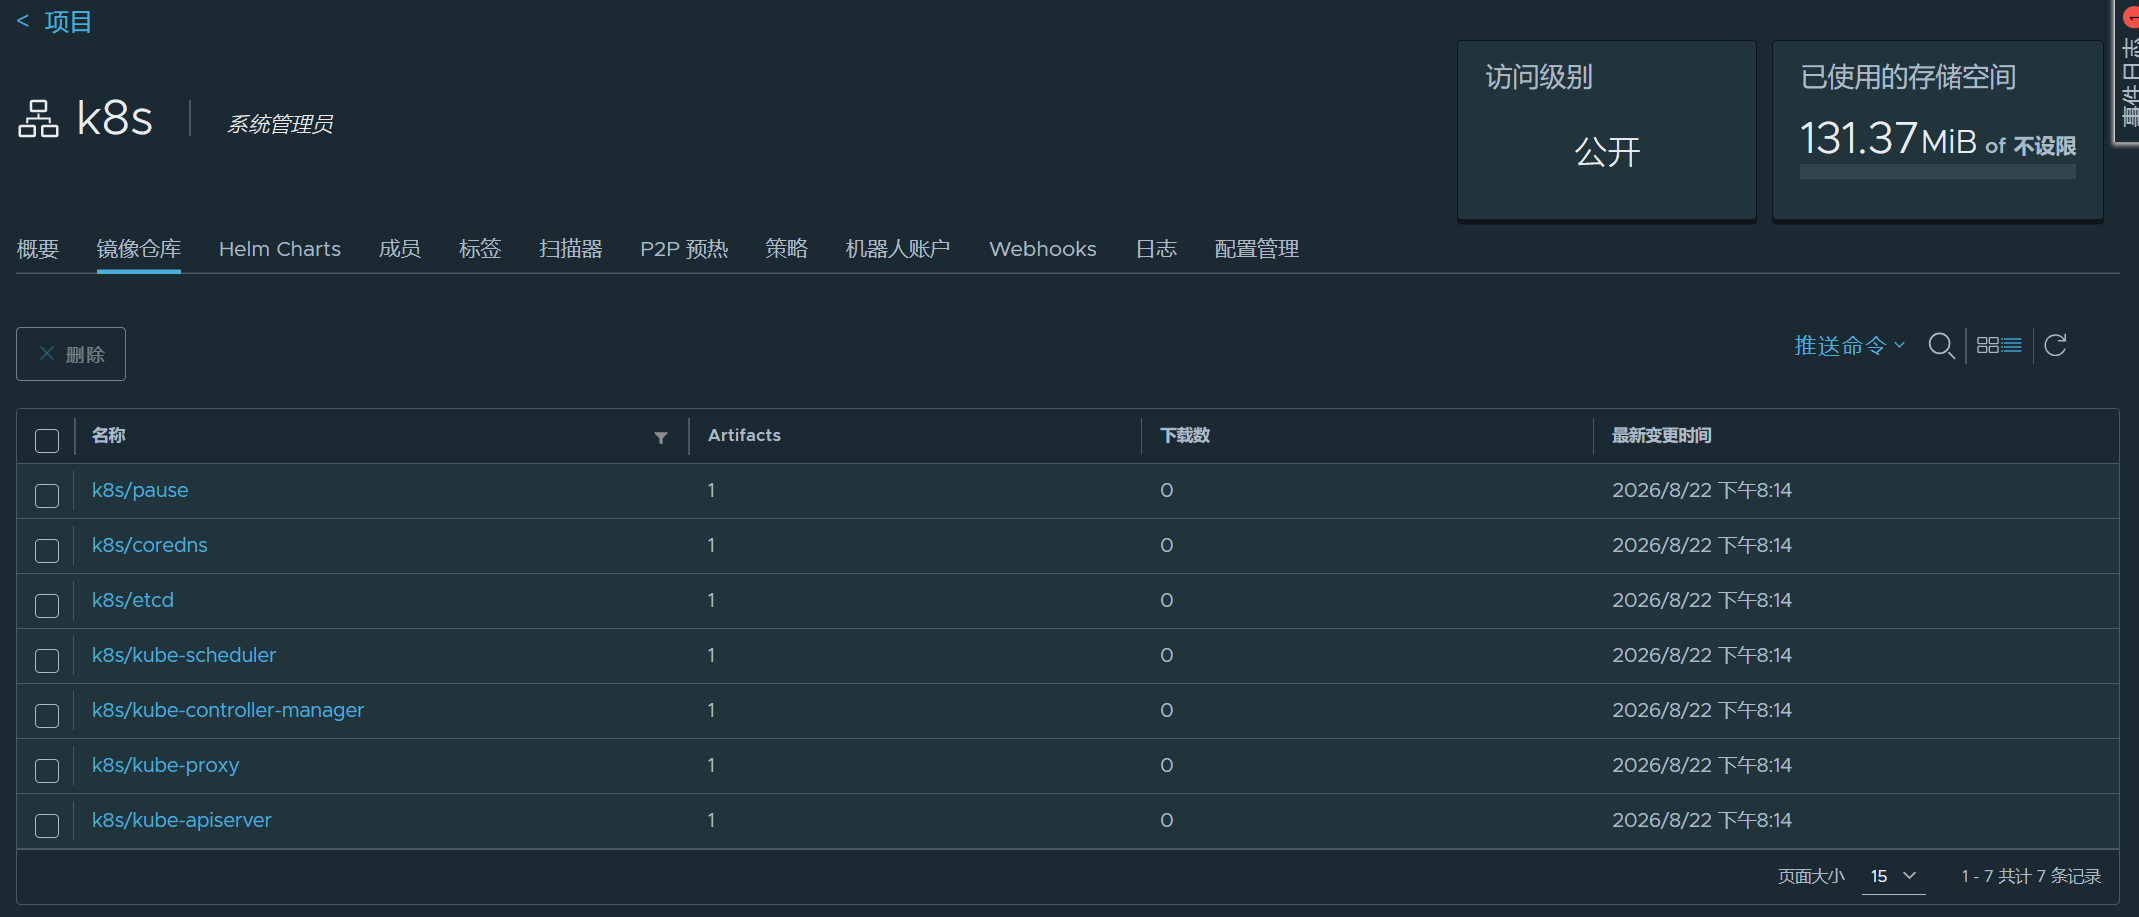Image resolution: width=2139 pixels, height=917 pixels.
Task: Switch to the 成员 tab
Action: pyautogui.click(x=400, y=249)
